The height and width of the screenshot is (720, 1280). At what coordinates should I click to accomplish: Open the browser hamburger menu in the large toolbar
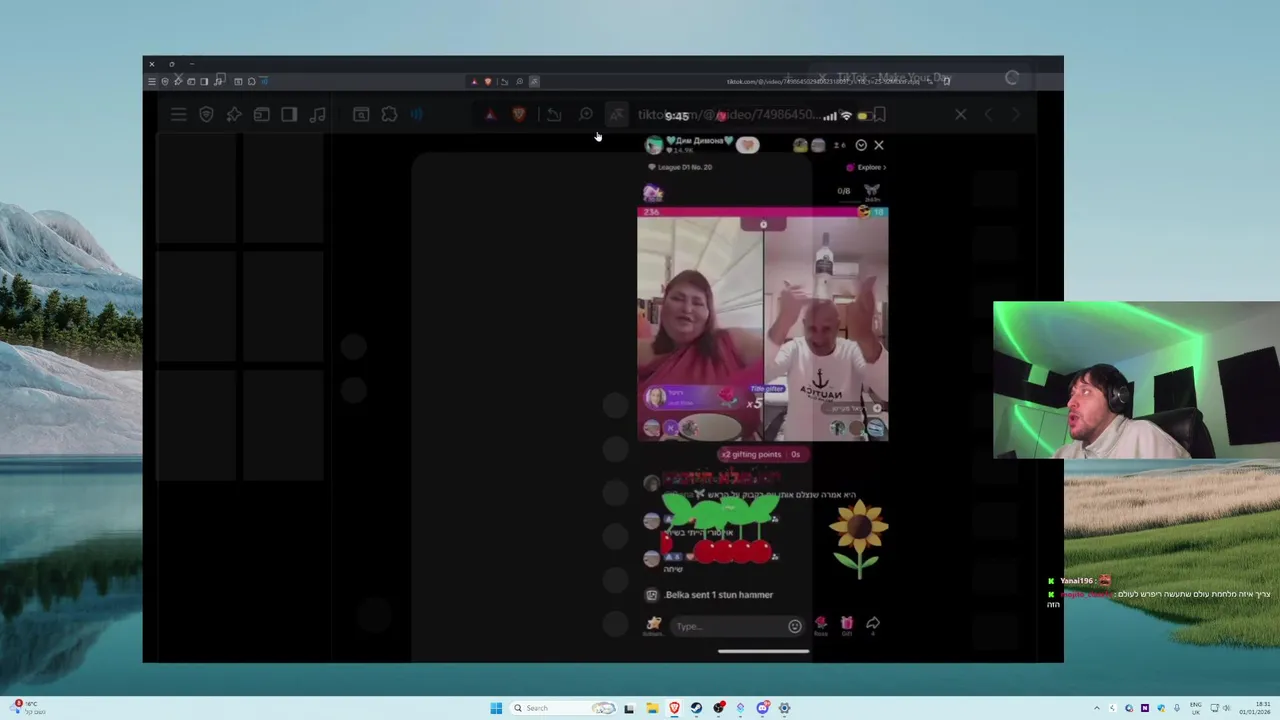178,115
